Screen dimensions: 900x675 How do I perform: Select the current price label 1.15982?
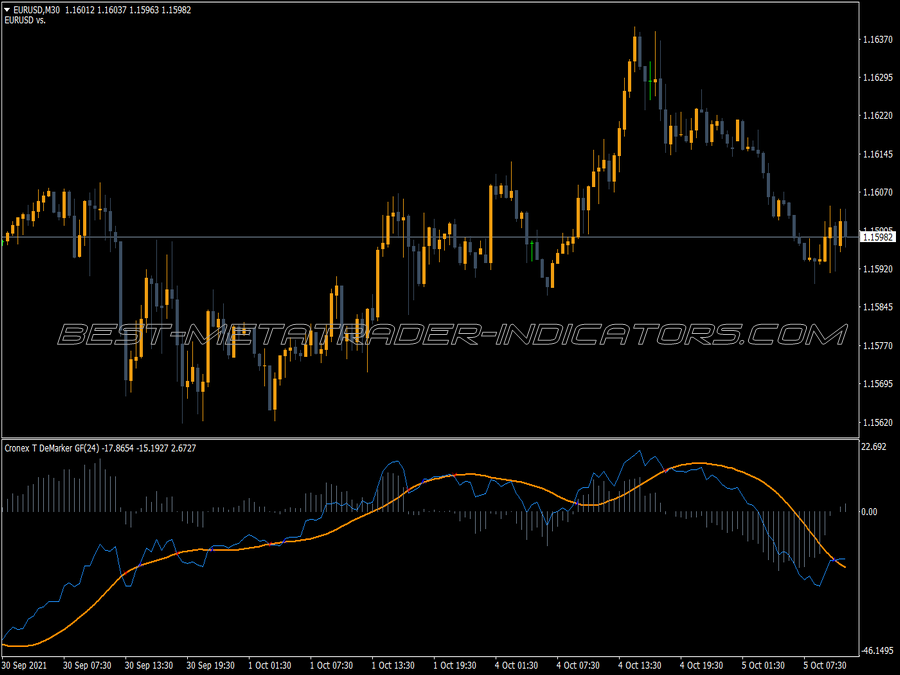tap(878, 237)
